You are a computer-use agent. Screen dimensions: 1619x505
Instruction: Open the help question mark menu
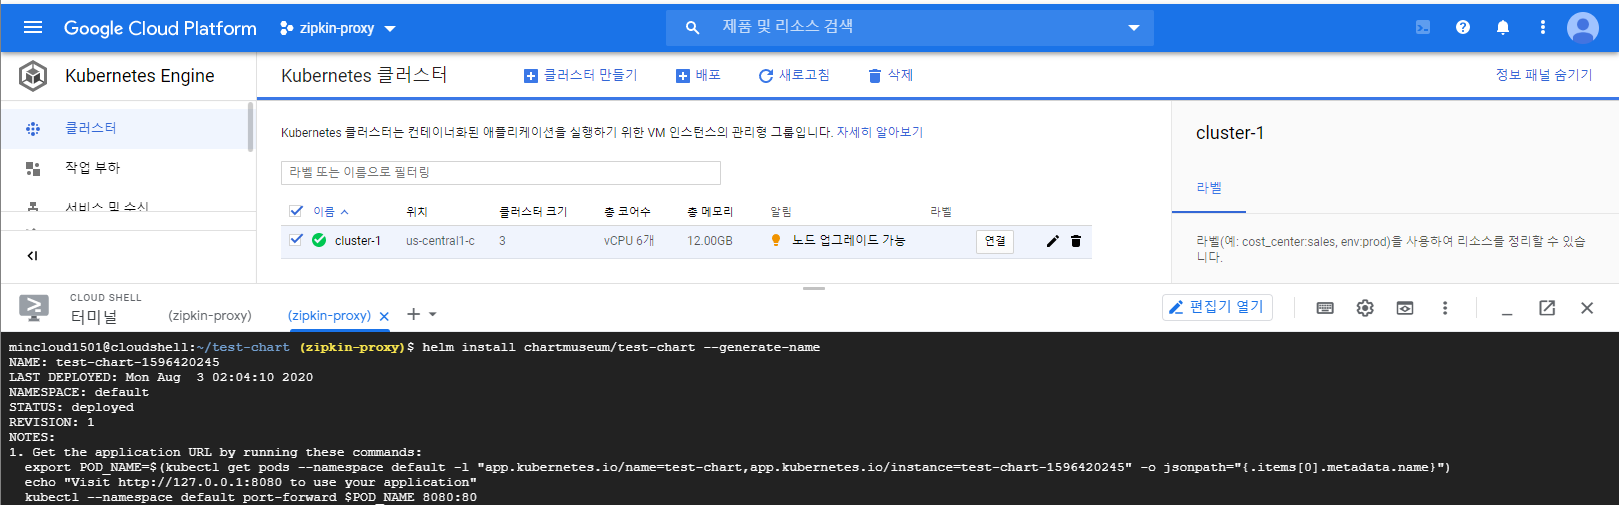tap(1463, 28)
